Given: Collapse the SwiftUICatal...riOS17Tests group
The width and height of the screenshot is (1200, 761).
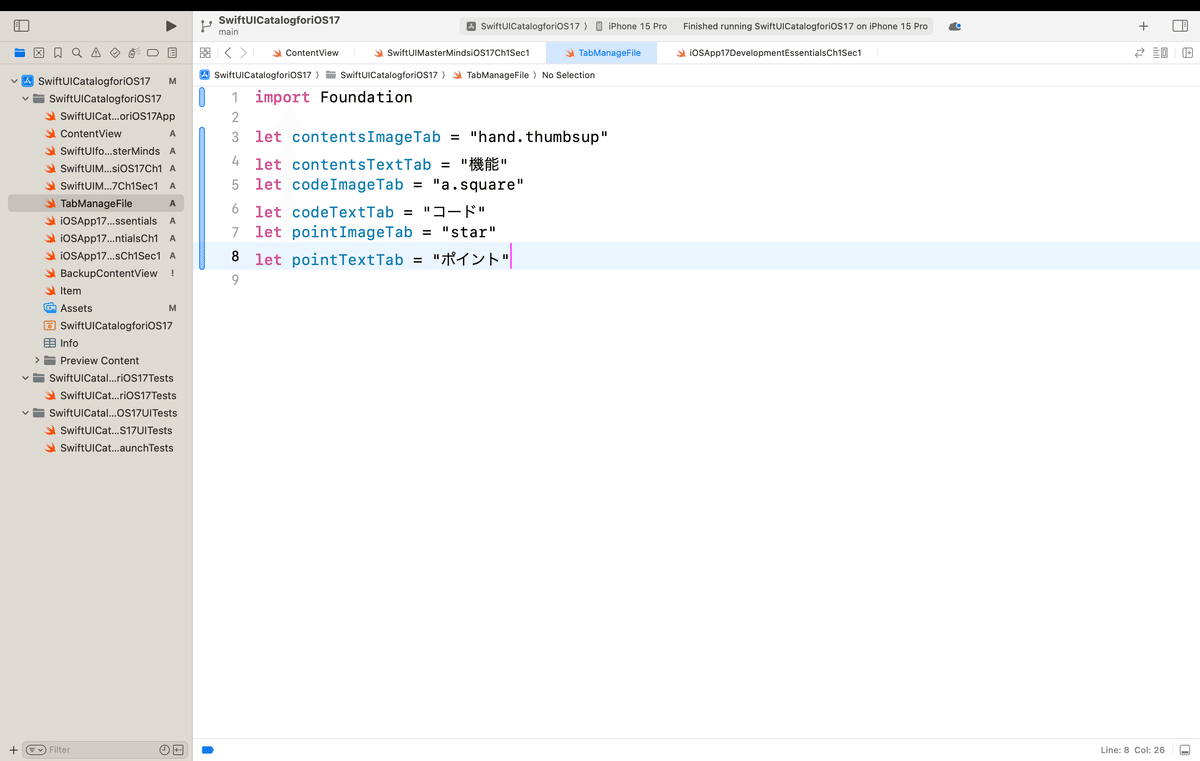Looking at the screenshot, I should [x=26, y=378].
